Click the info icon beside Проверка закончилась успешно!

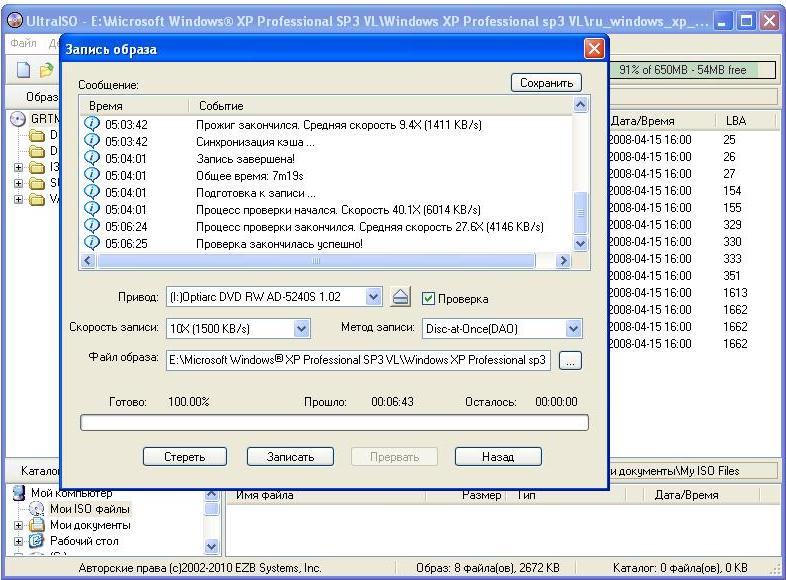92,243
